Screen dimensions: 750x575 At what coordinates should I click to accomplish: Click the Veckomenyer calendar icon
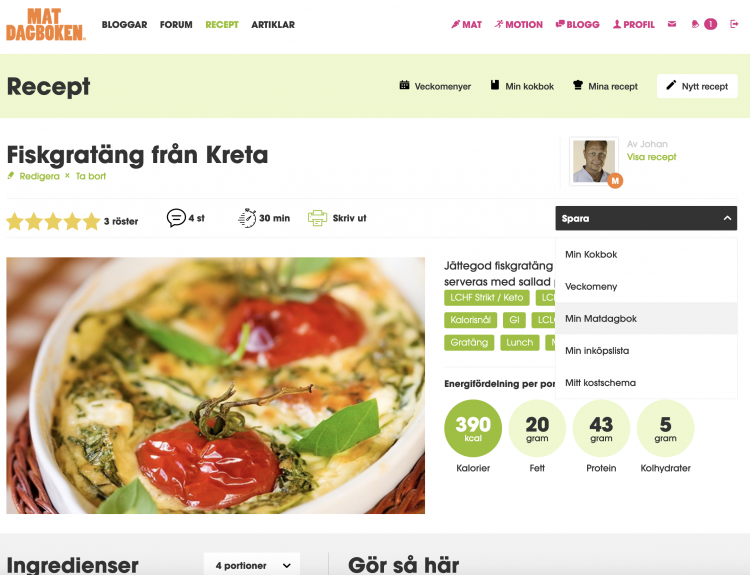(404, 85)
